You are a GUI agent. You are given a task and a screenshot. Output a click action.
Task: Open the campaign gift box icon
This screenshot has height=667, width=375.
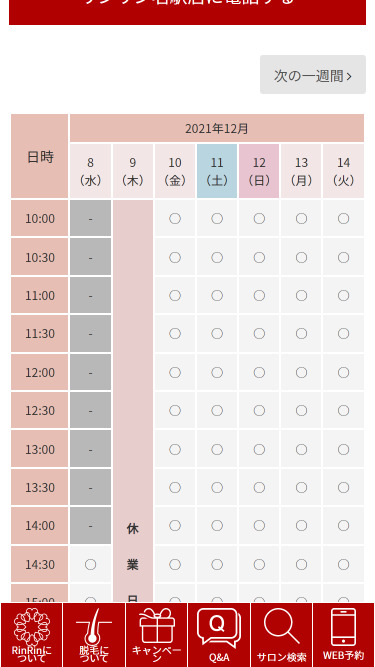point(156,635)
